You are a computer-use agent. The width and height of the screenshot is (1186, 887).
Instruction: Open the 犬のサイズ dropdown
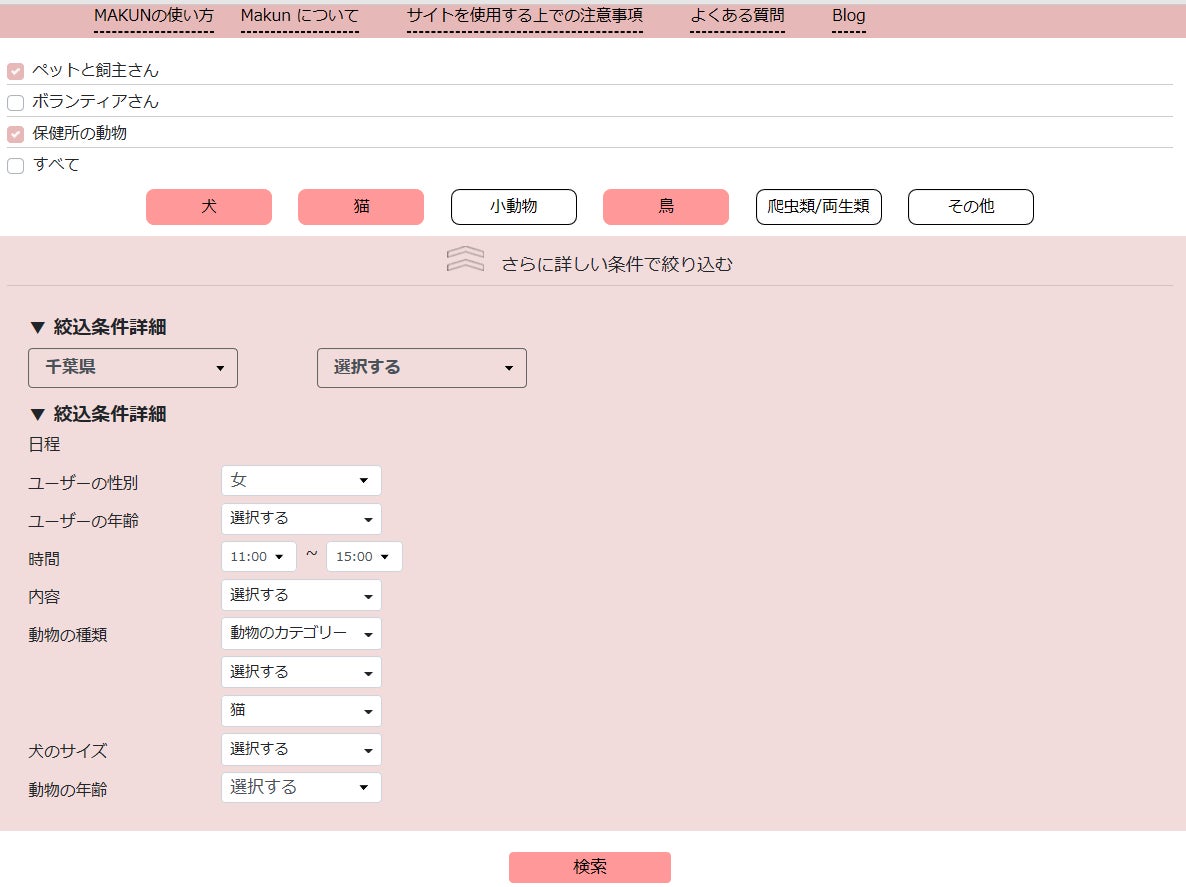coord(301,749)
